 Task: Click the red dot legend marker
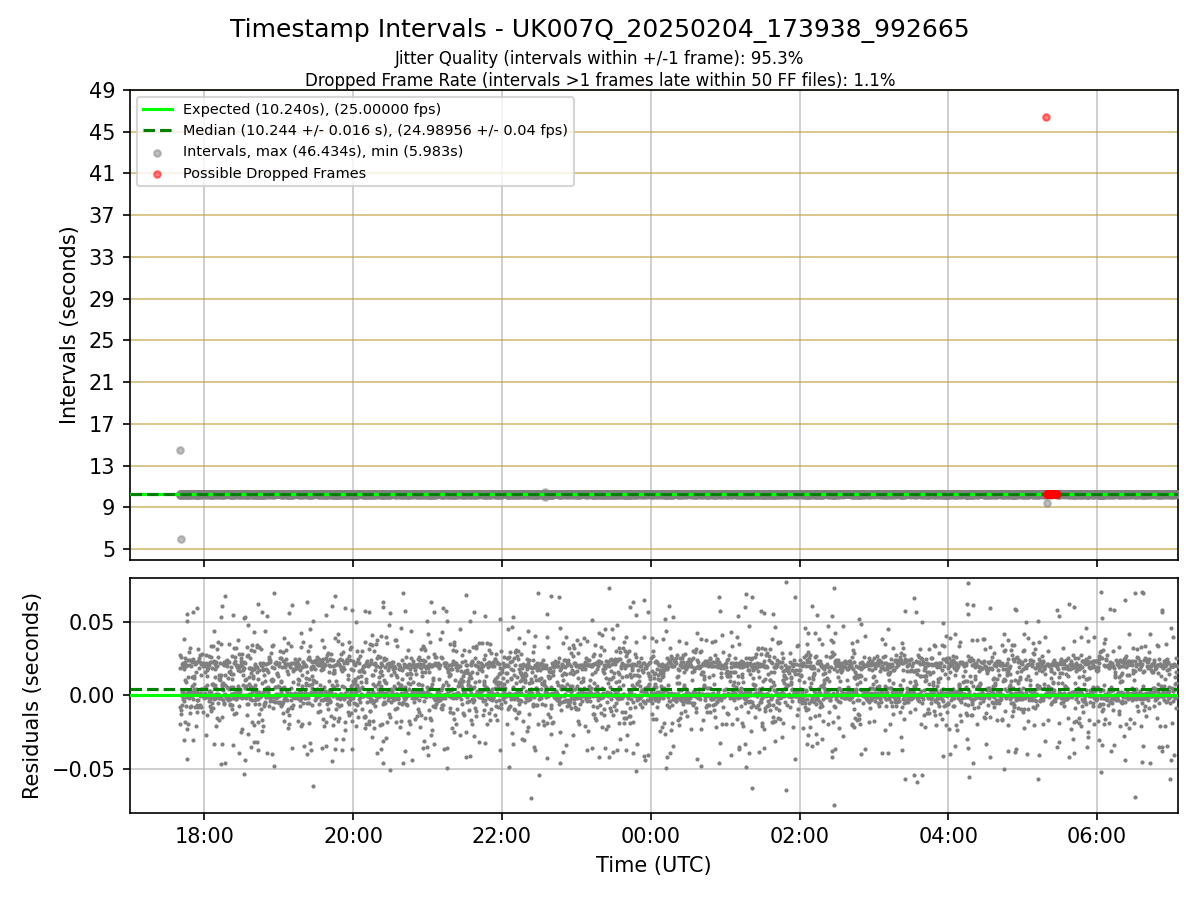157,173
